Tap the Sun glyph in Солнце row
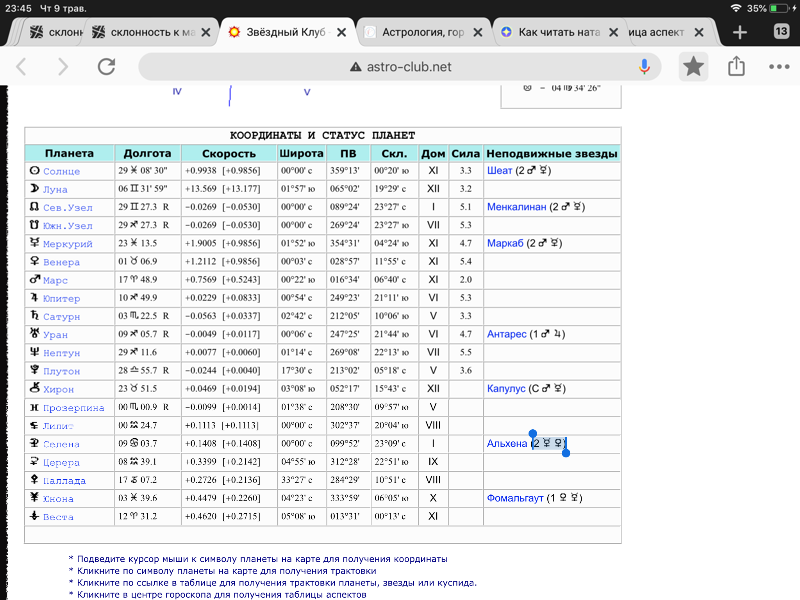The height and width of the screenshot is (600, 800). click(x=34, y=170)
